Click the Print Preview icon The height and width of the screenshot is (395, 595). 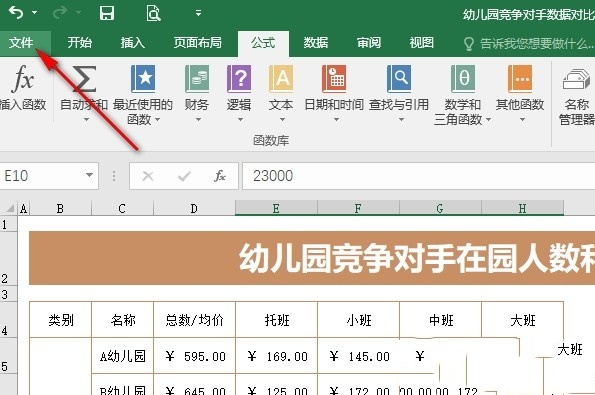click(153, 13)
